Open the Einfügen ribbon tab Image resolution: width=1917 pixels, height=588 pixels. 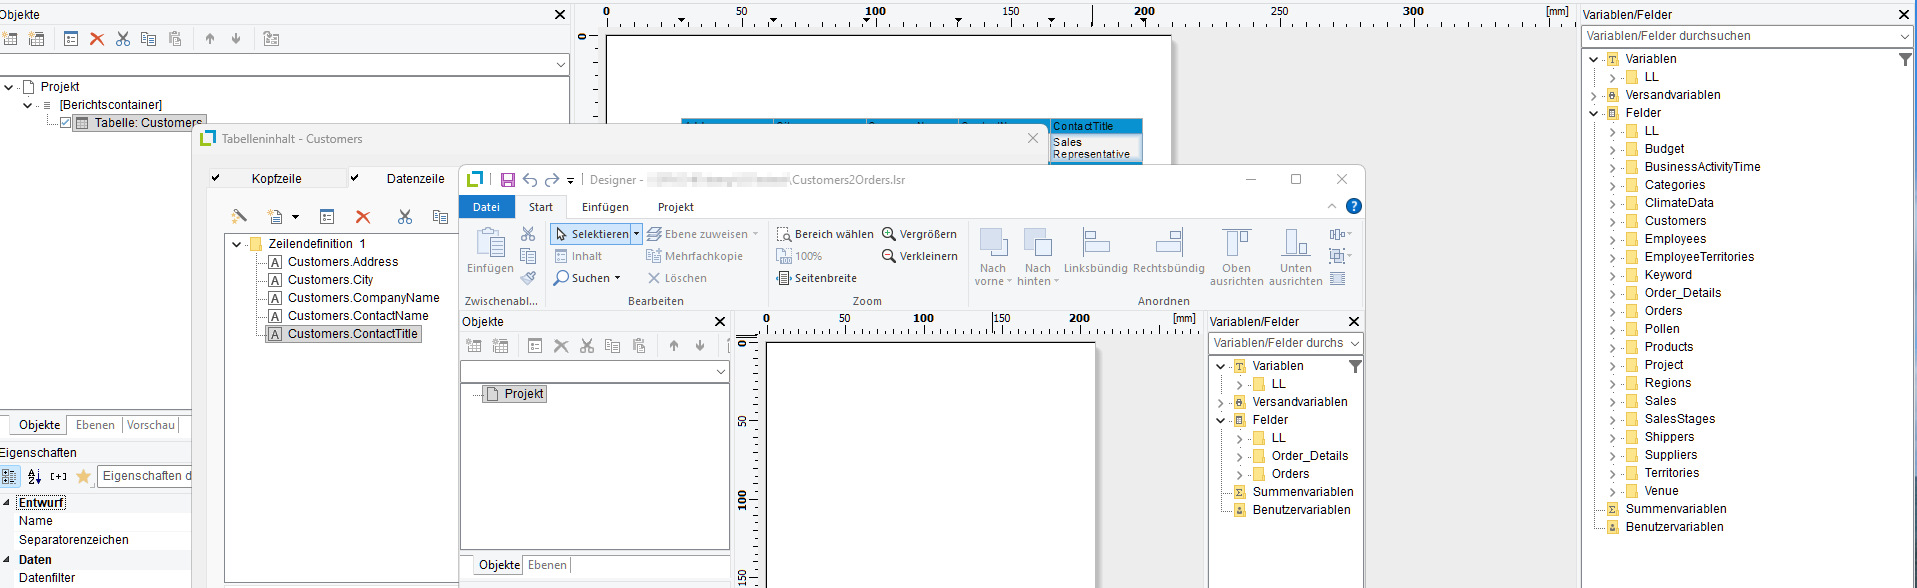coord(605,207)
